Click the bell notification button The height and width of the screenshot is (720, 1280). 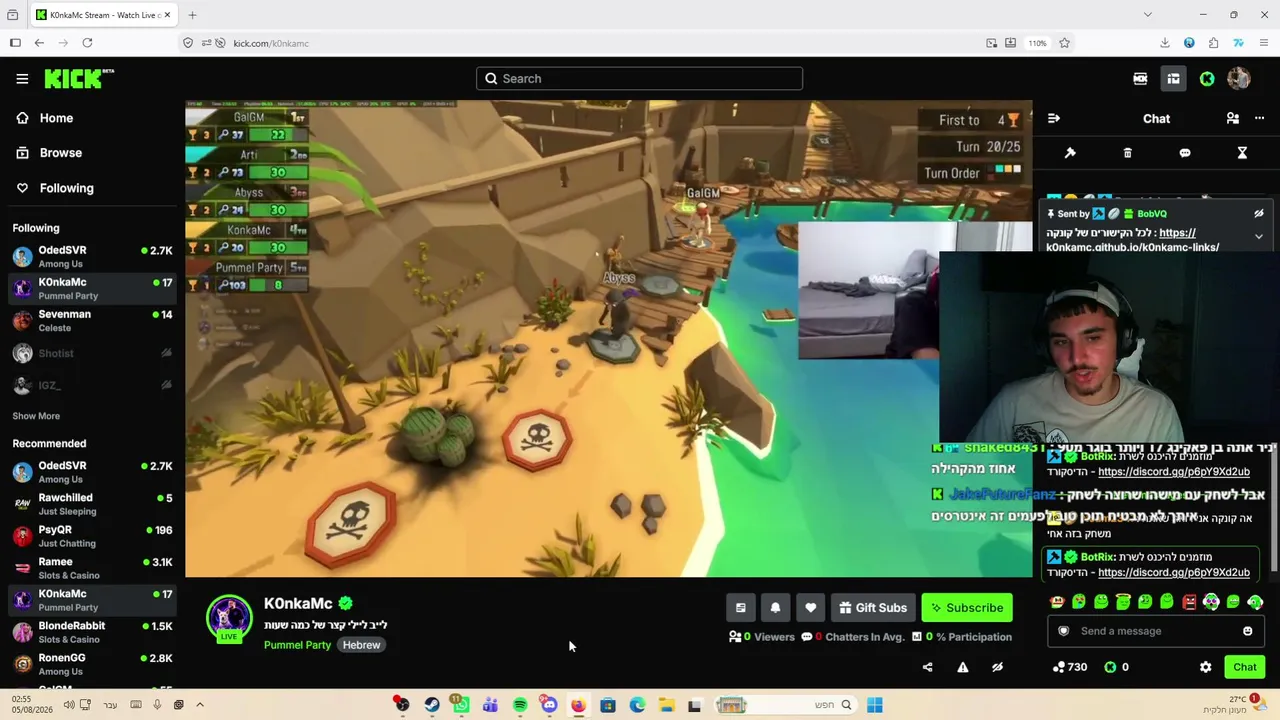click(775, 607)
